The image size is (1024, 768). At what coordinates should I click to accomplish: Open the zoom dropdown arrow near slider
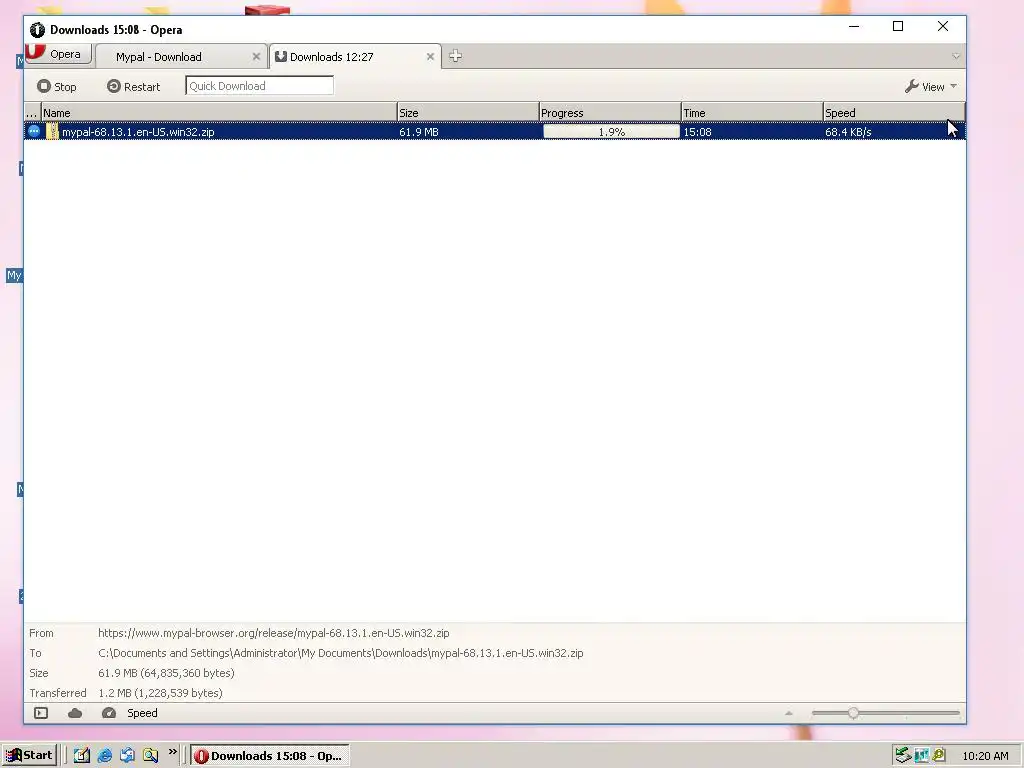coord(789,713)
